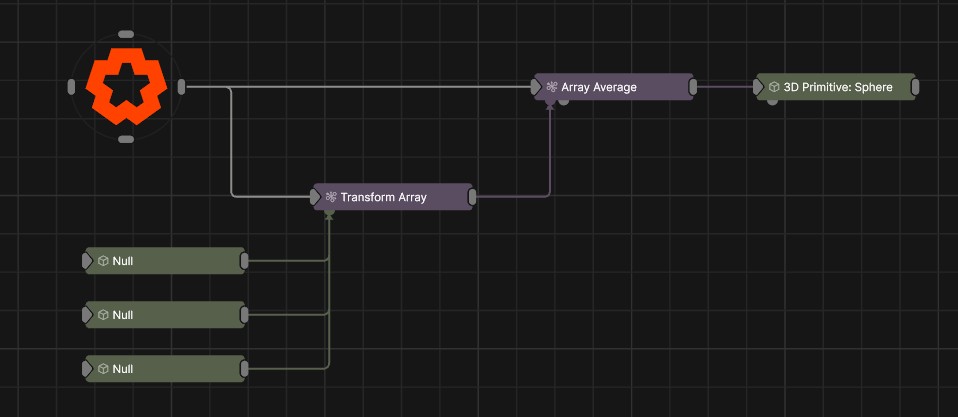Click the output port of Array Average node
958x417 pixels.
(692, 87)
